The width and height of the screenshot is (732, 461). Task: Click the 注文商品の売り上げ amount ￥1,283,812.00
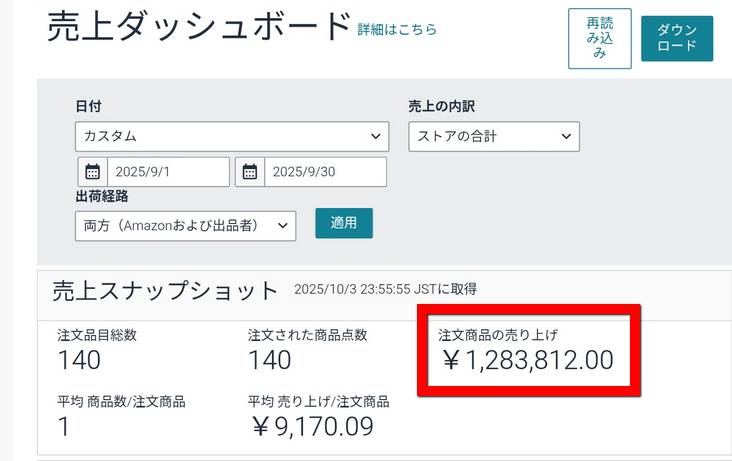pyautogui.click(x=527, y=360)
